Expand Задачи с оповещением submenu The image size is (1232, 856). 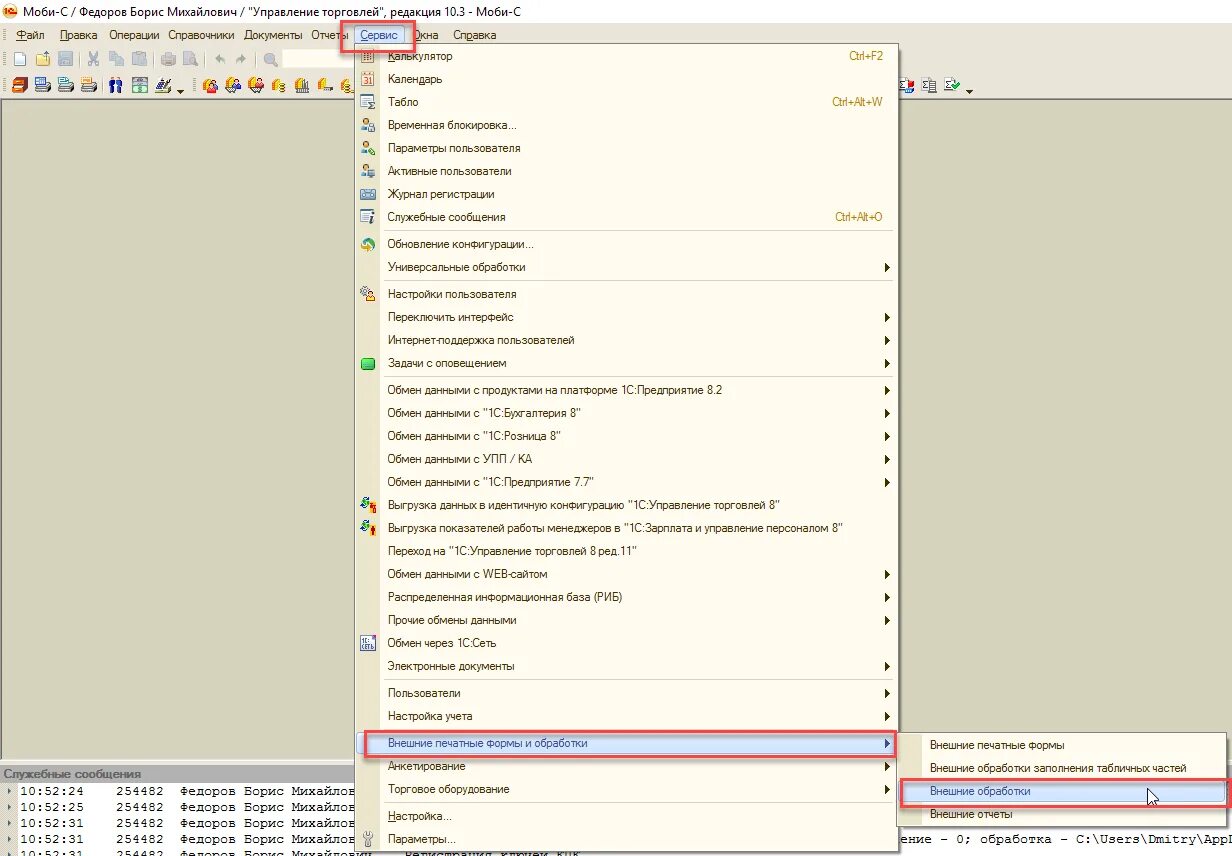coord(628,363)
